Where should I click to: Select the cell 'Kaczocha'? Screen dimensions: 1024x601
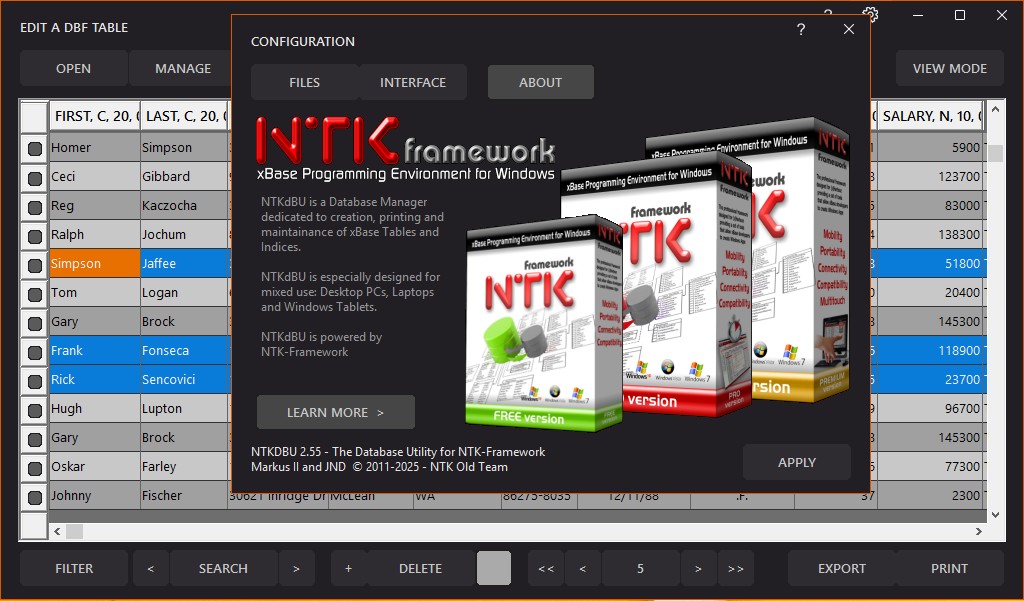pos(185,206)
